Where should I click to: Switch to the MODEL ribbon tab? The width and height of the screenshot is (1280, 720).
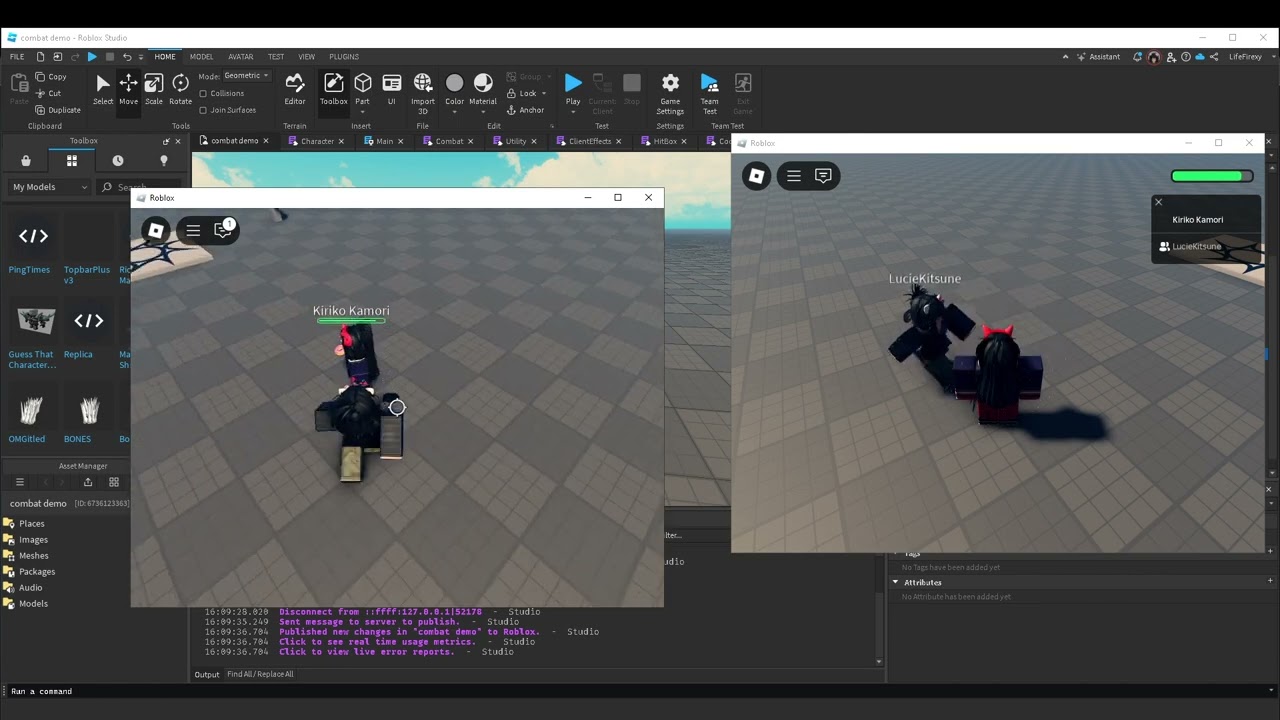(x=201, y=57)
